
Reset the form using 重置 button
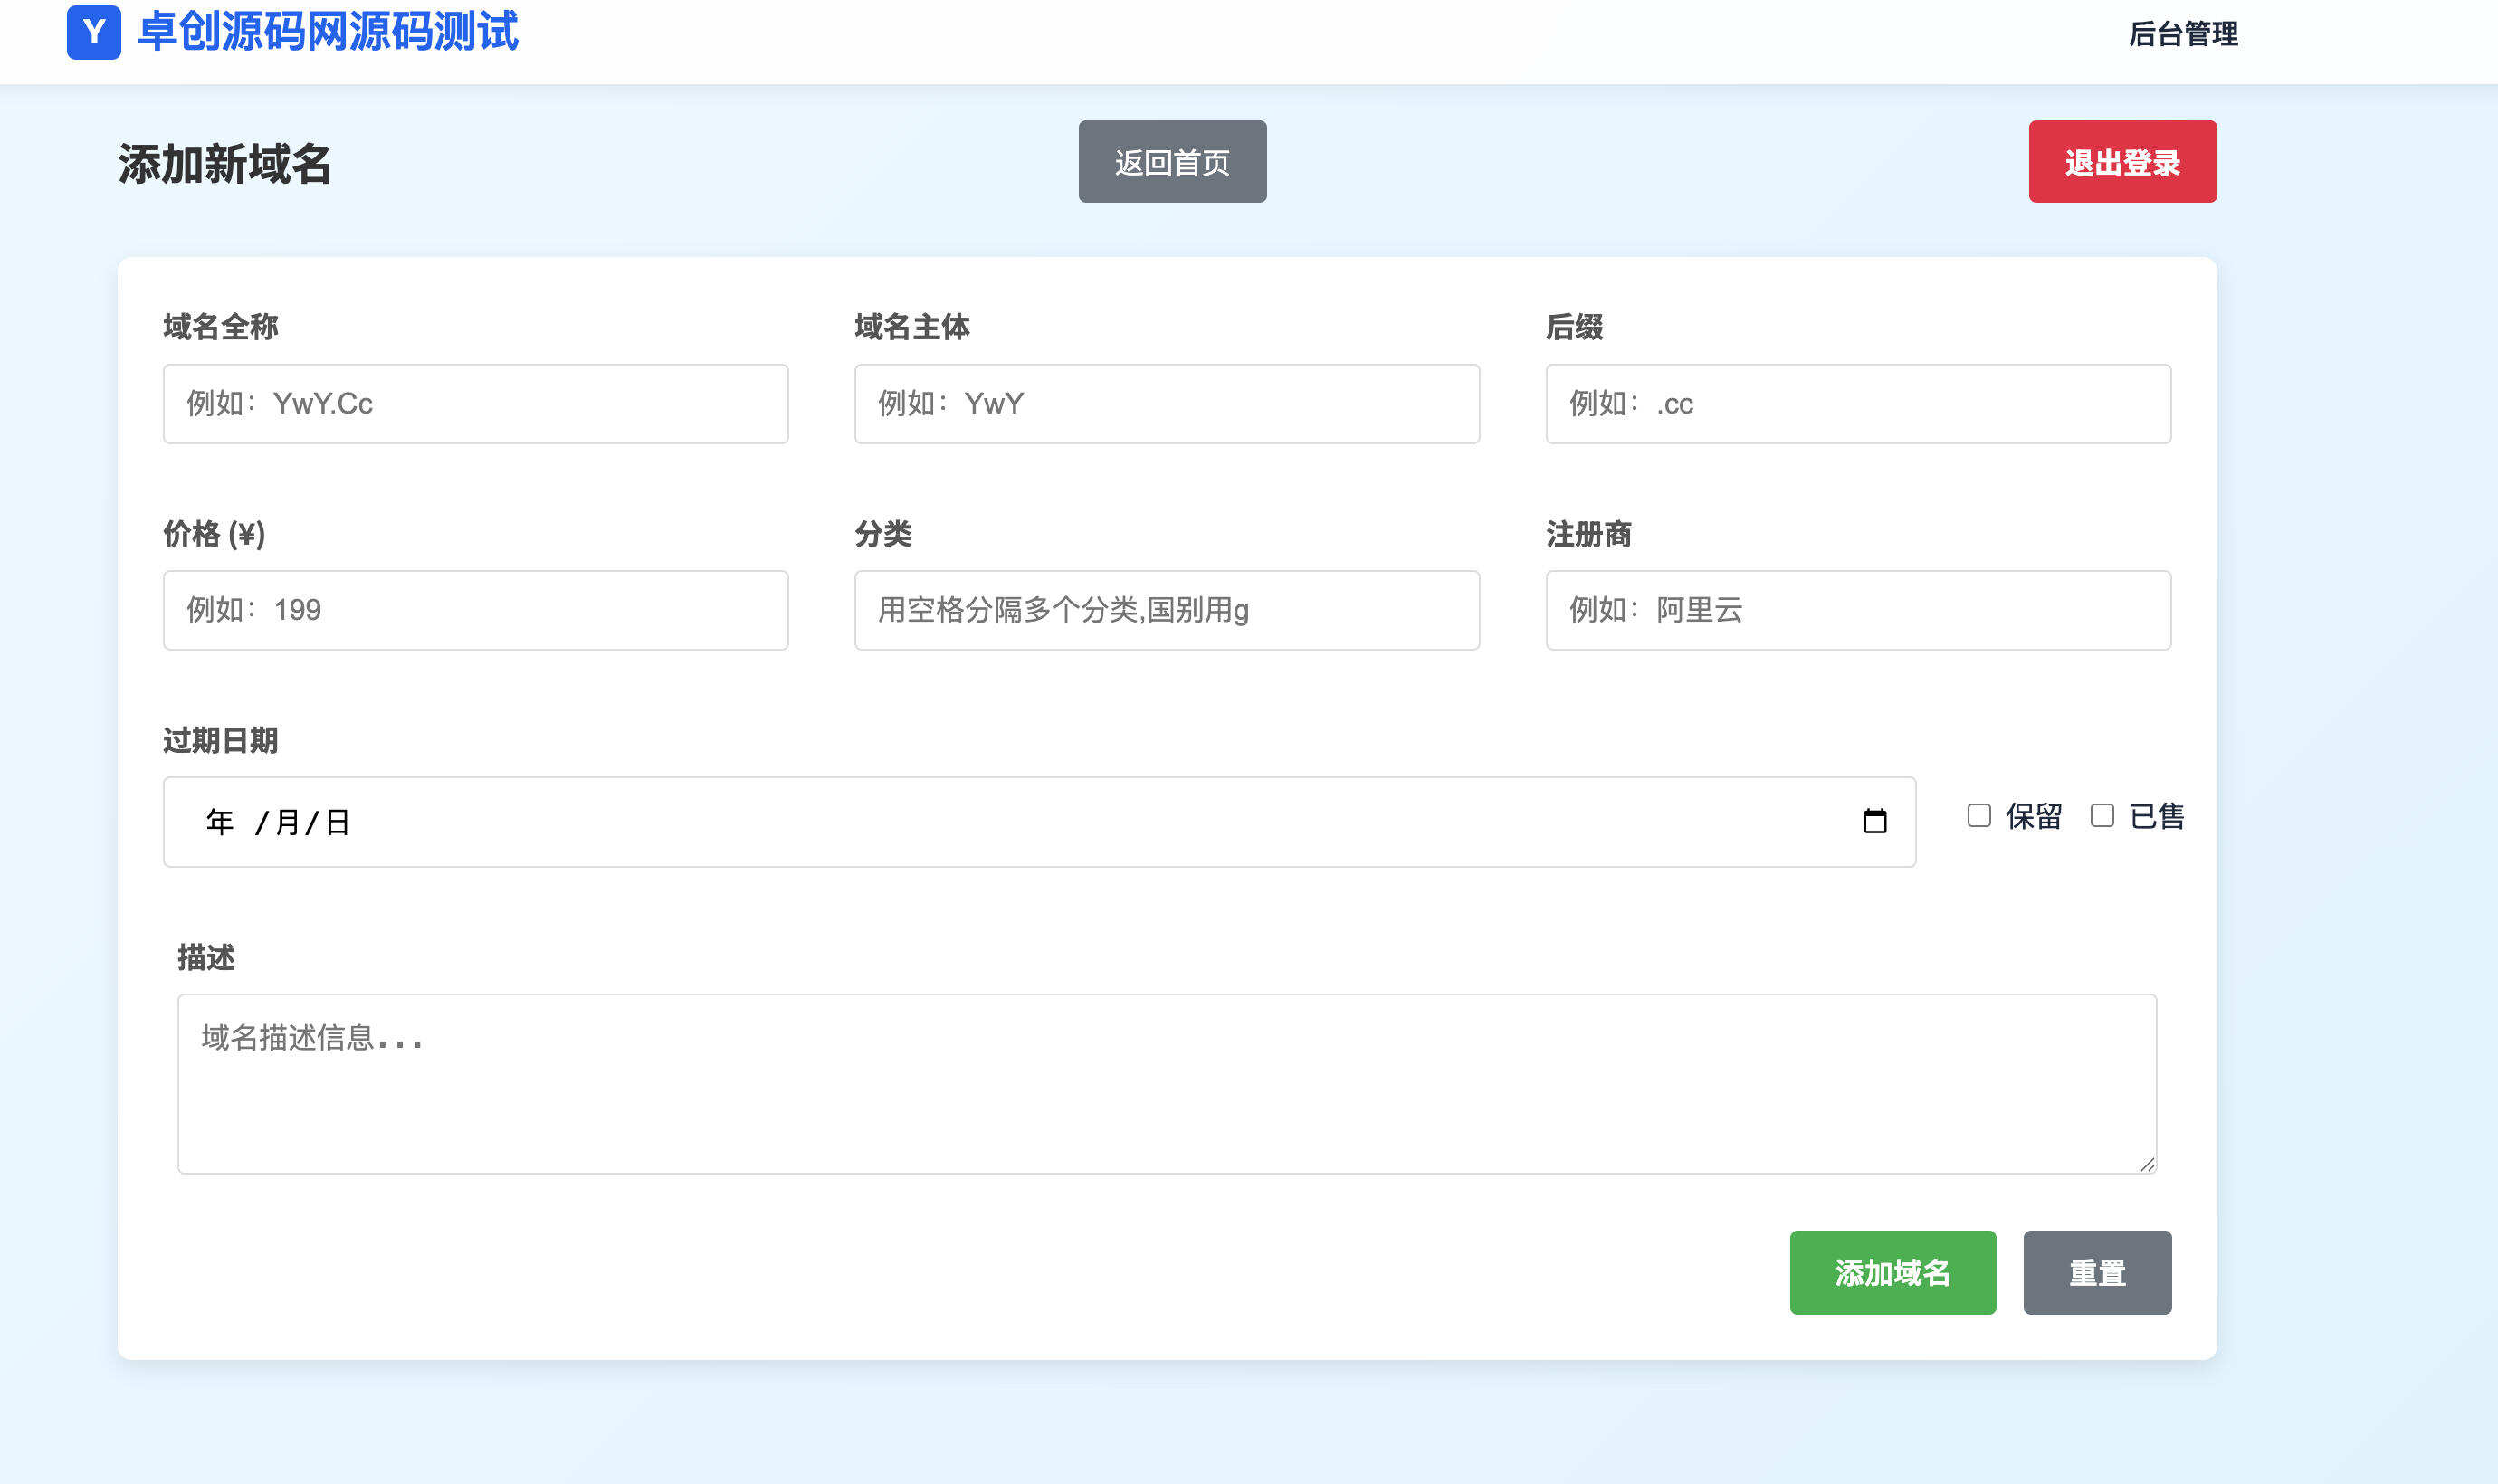[2097, 1272]
